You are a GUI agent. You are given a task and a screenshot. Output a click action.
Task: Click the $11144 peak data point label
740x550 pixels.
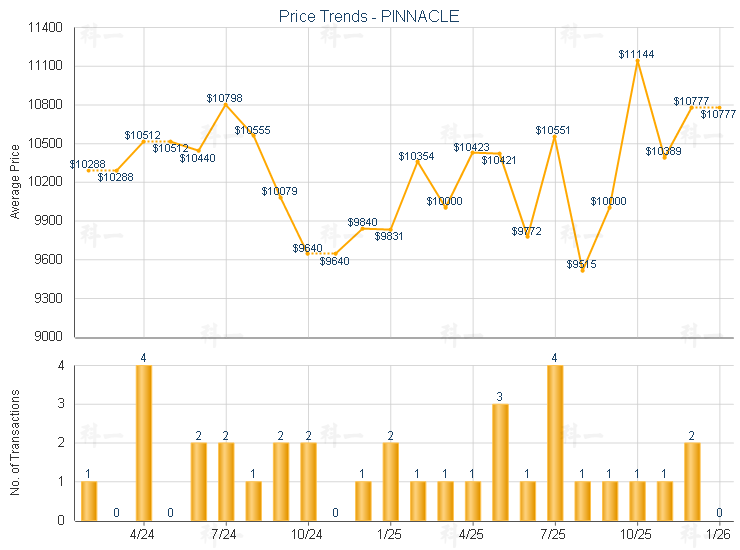click(636, 54)
